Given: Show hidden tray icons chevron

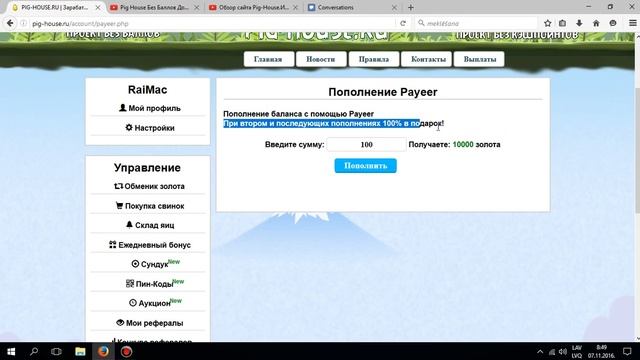Looking at the screenshot, I should click(x=540, y=352).
